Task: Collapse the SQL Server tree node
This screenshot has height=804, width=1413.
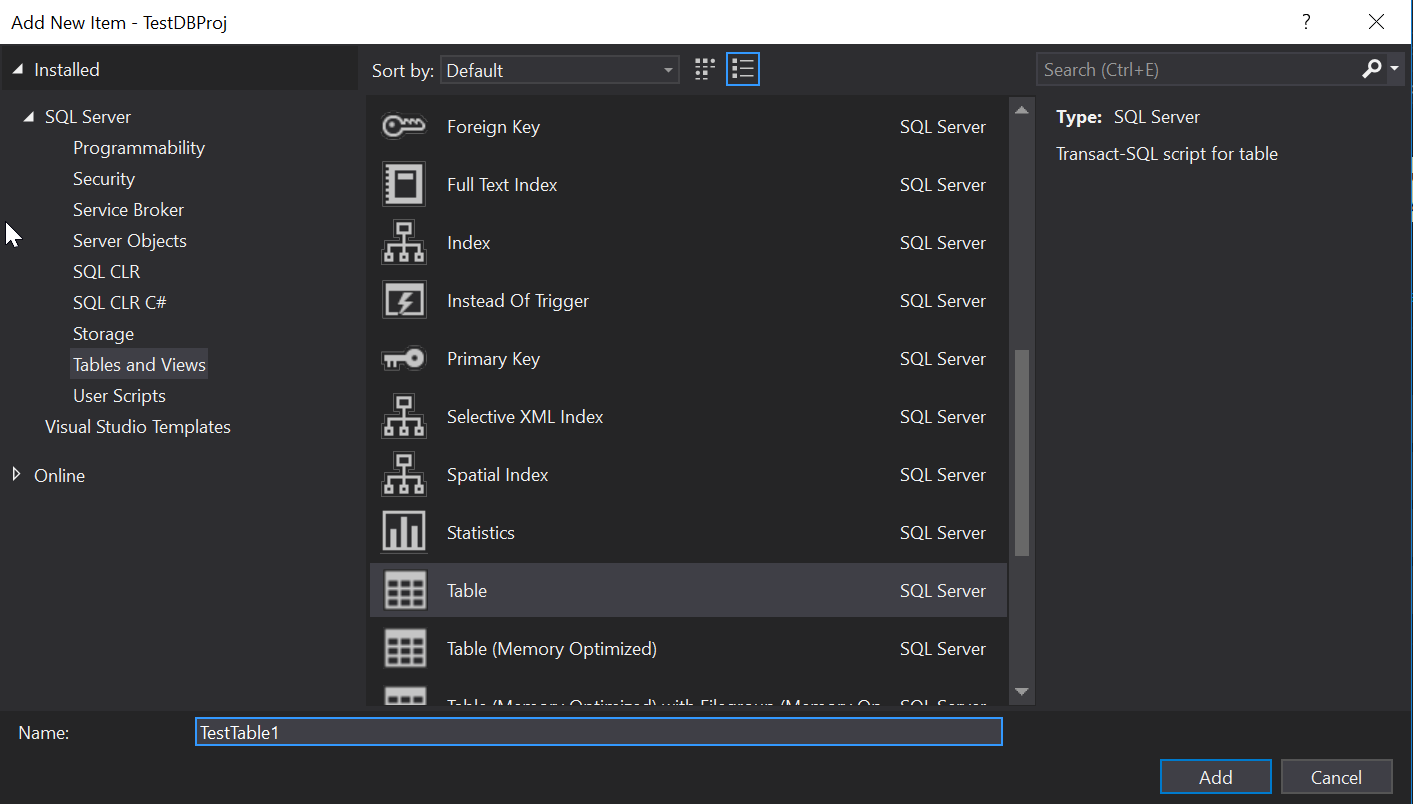Action: click(28, 117)
